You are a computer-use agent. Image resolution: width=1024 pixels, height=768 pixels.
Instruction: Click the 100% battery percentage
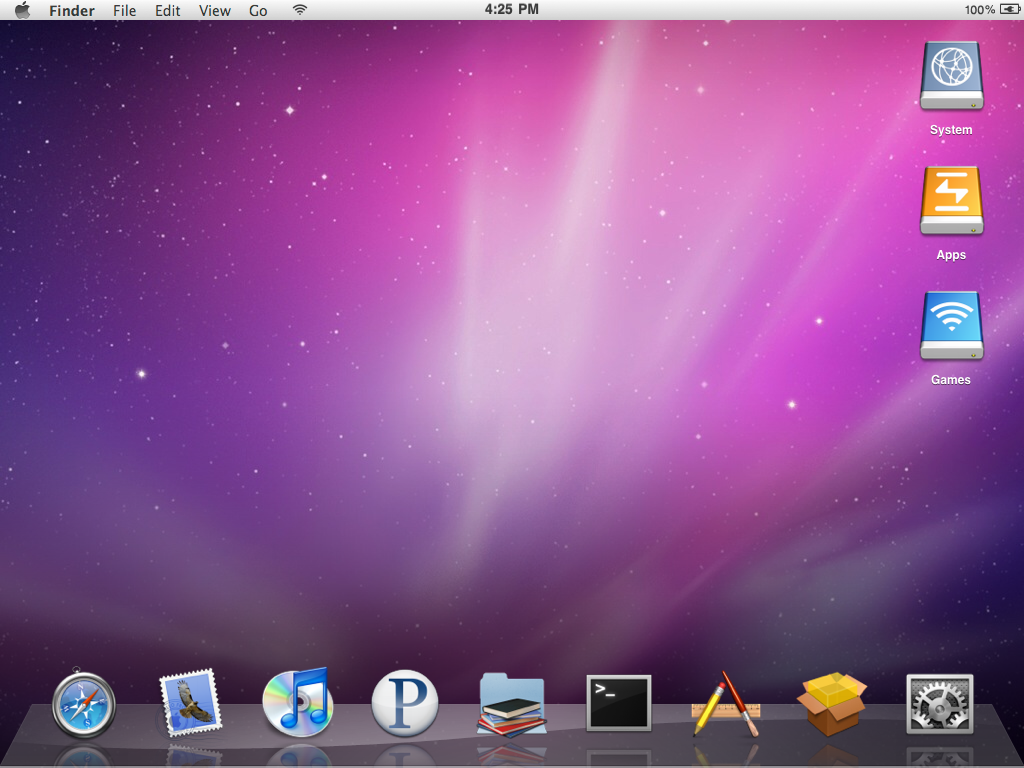pos(980,10)
